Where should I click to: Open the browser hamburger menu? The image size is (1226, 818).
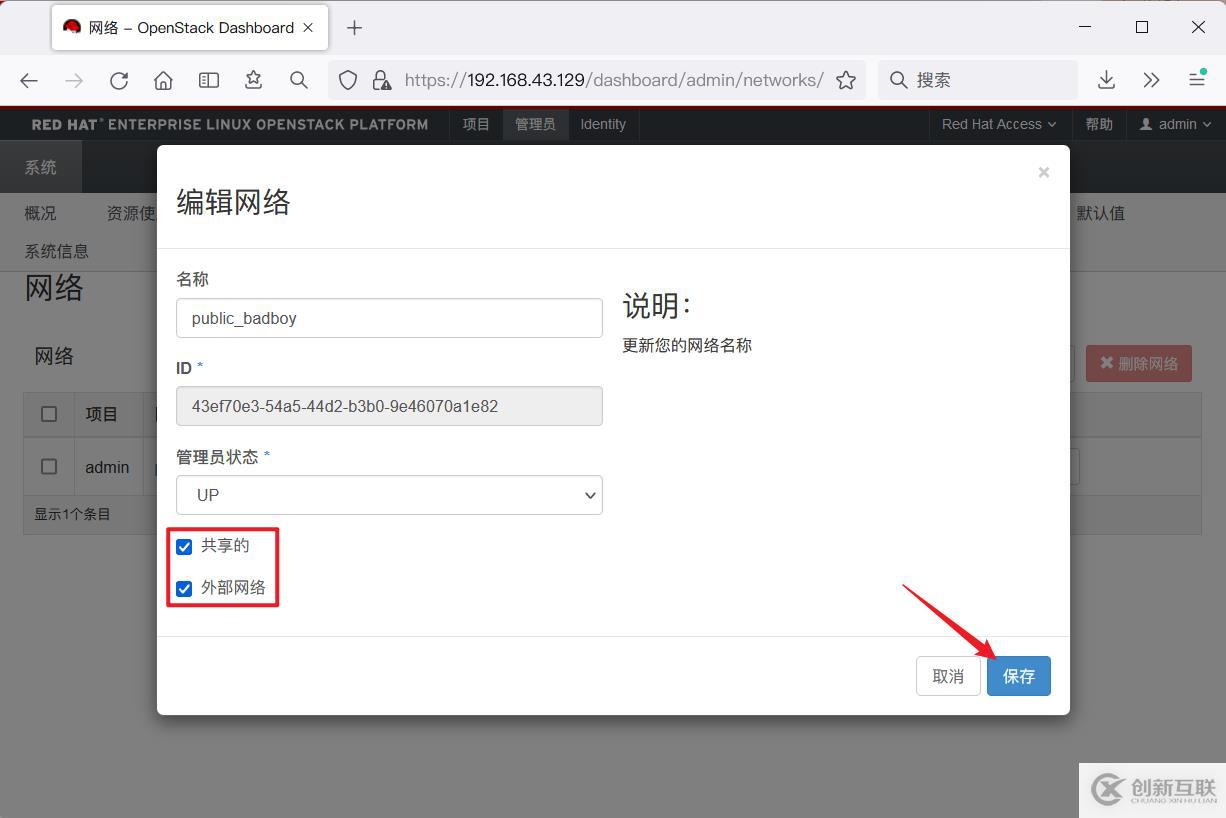tap(1196, 80)
